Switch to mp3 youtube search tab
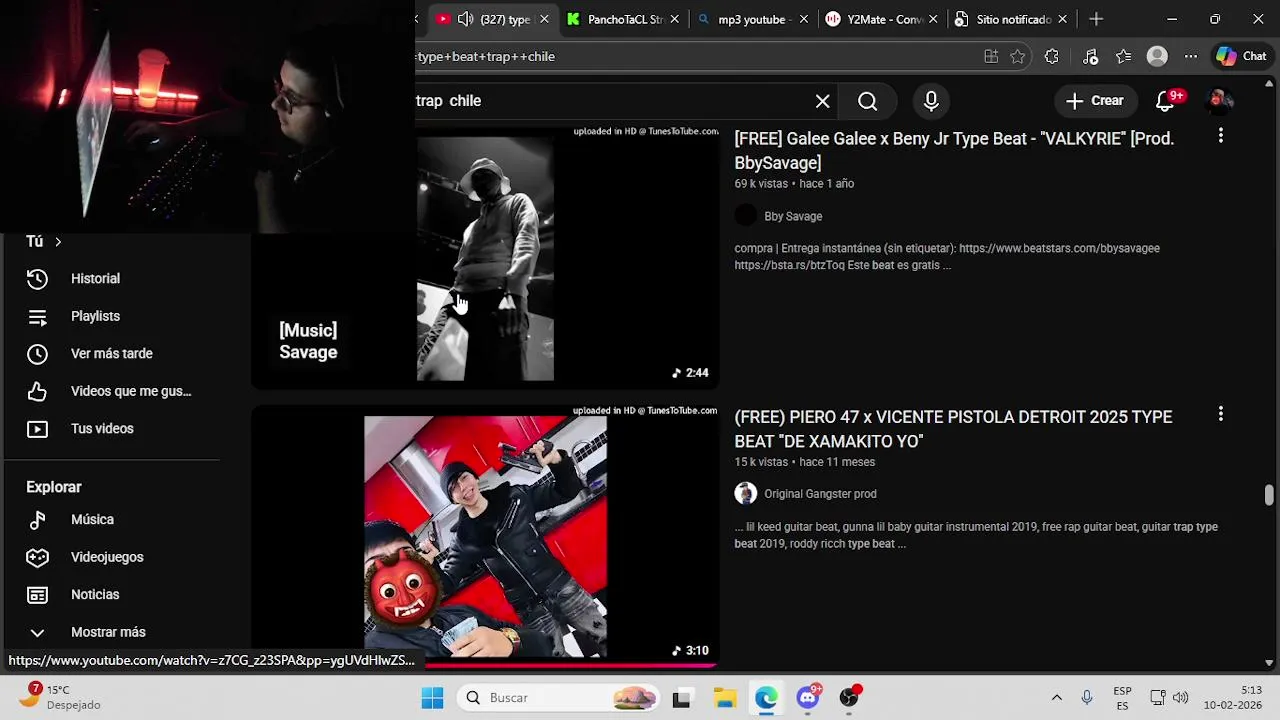The image size is (1280, 720). pos(753,19)
